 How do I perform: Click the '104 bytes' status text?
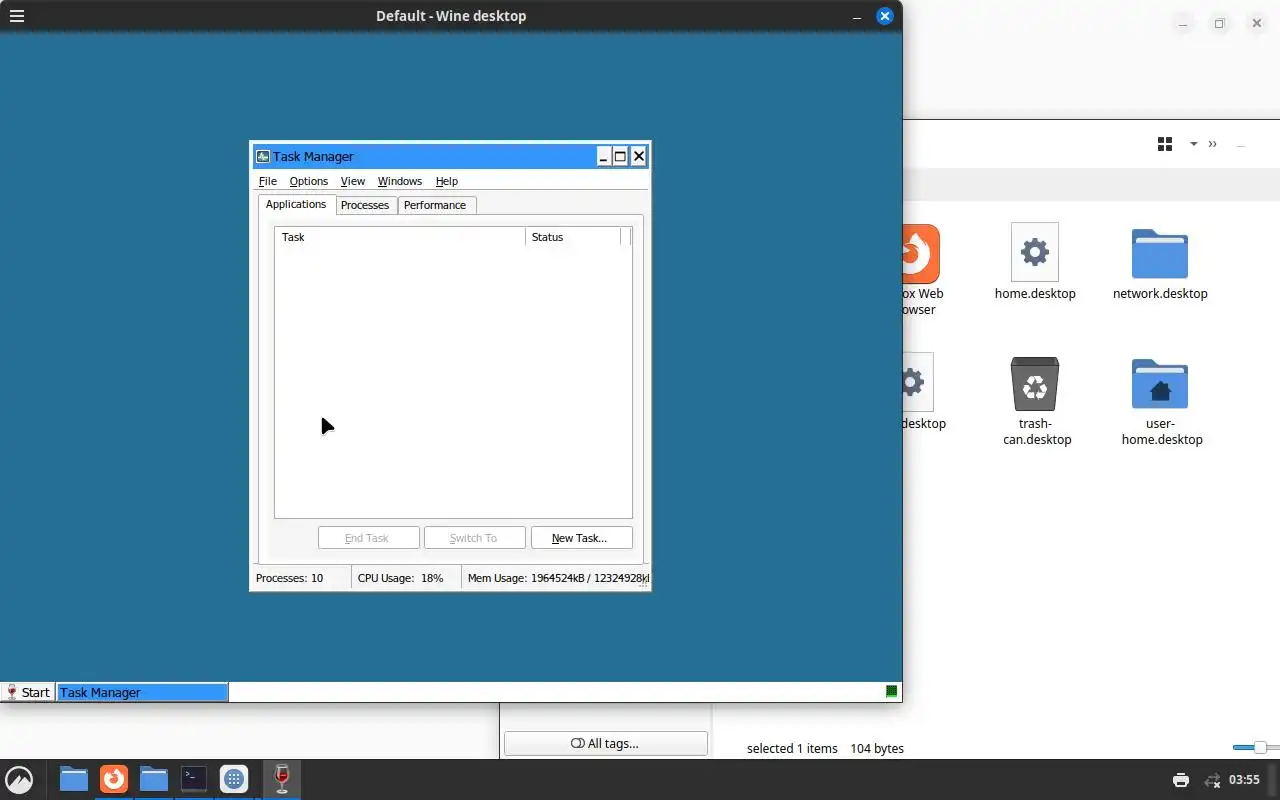click(877, 748)
